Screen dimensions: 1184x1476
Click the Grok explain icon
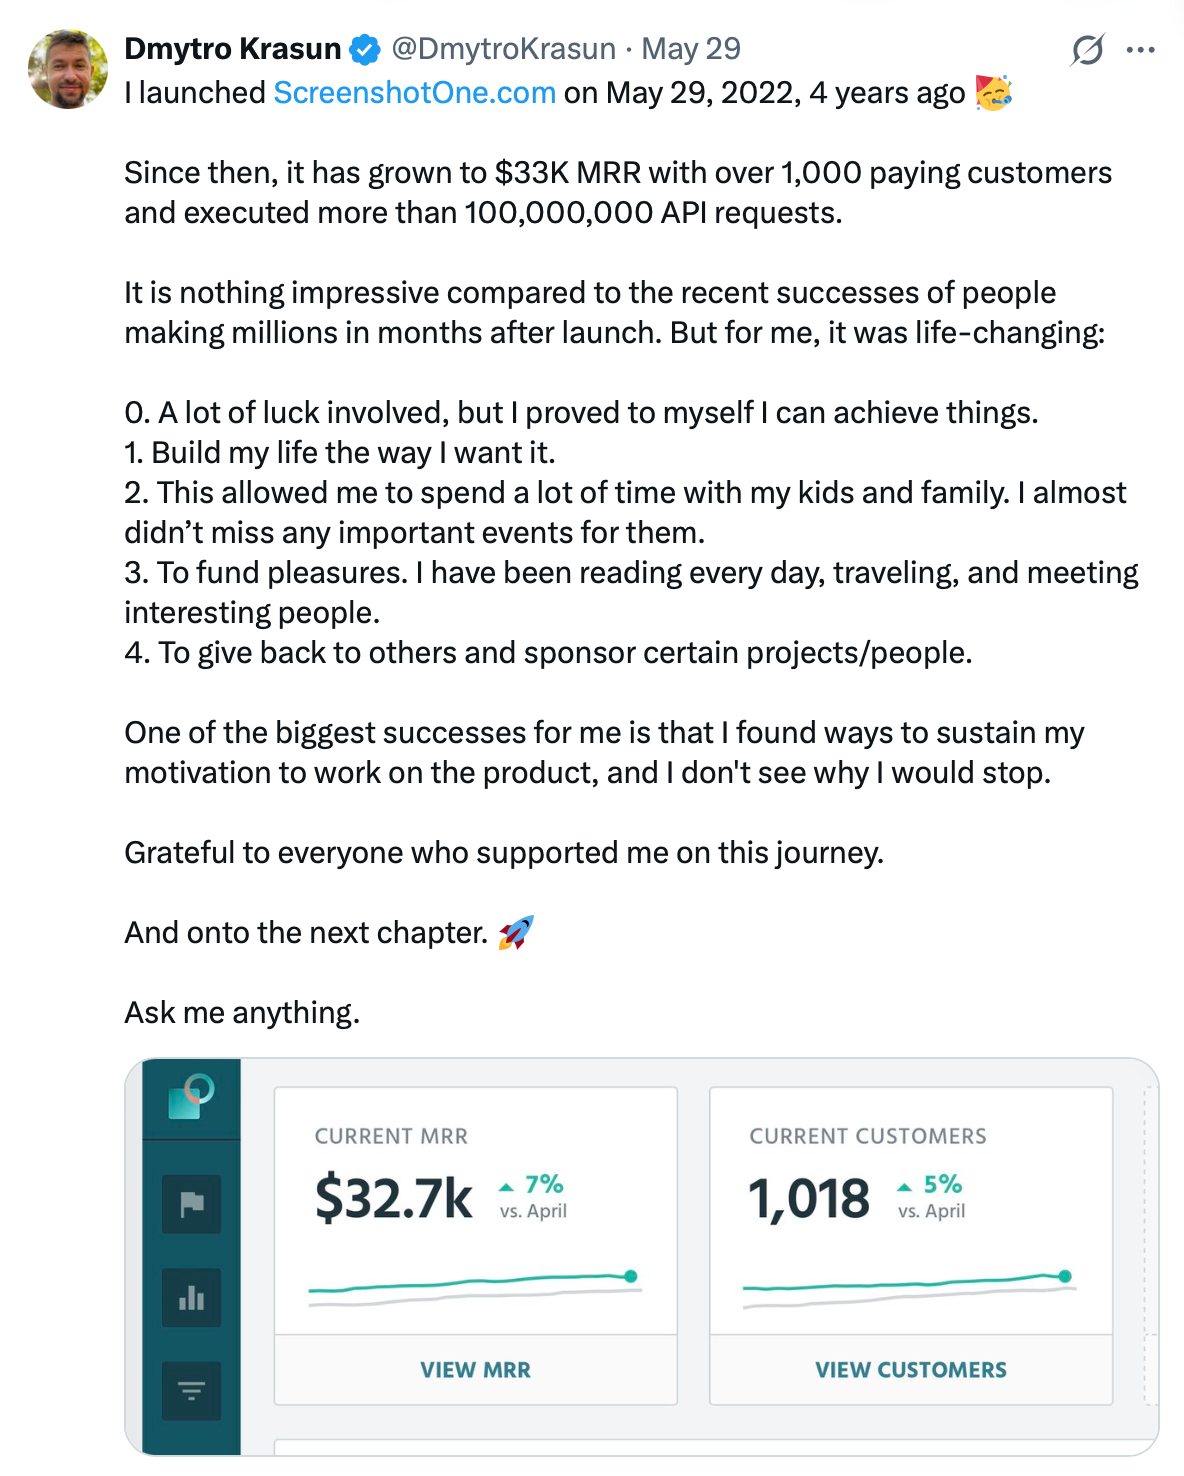(x=1087, y=49)
